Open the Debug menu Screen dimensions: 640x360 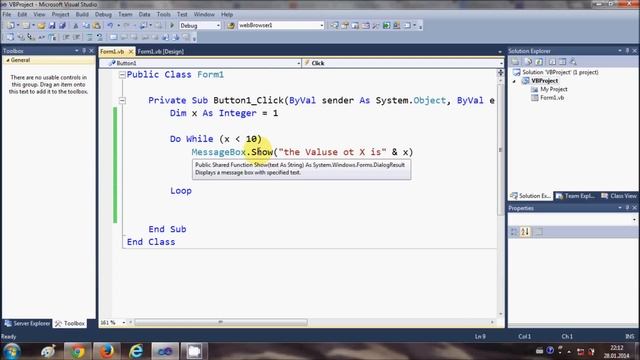[103, 14]
